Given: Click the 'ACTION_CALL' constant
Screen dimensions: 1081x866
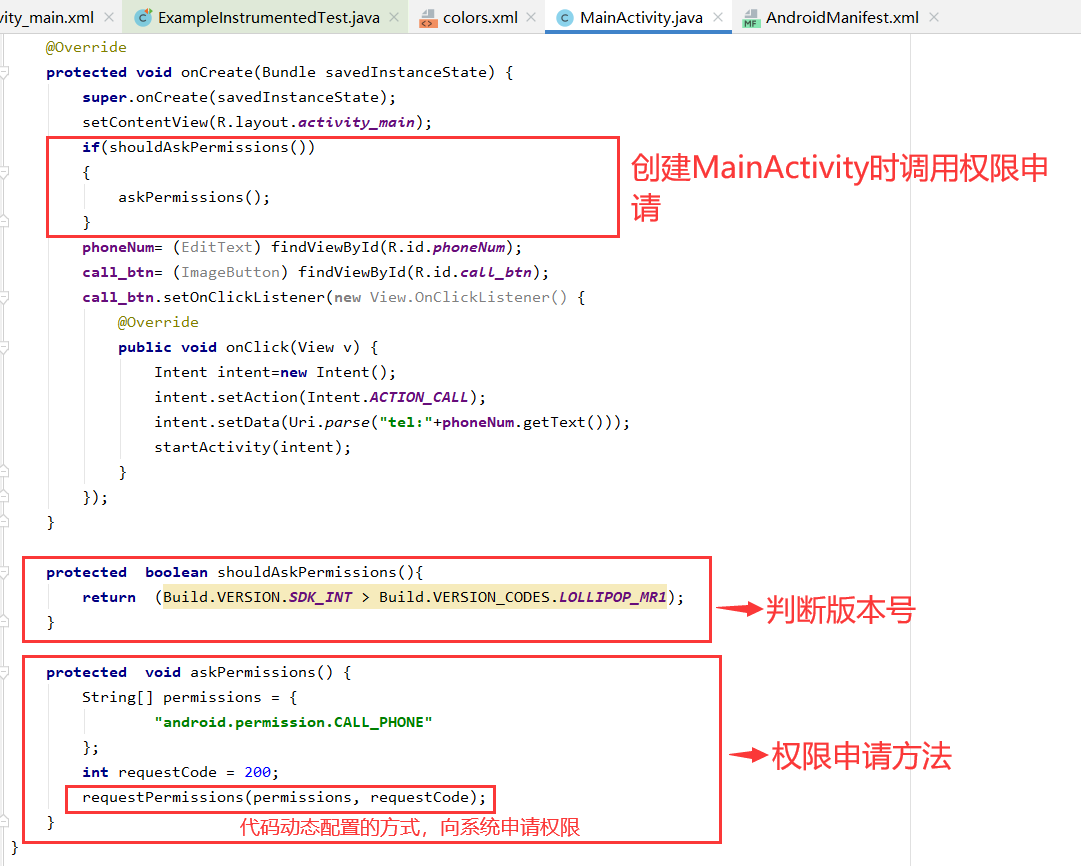Looking at the screenshot, I should pos(419,397).
